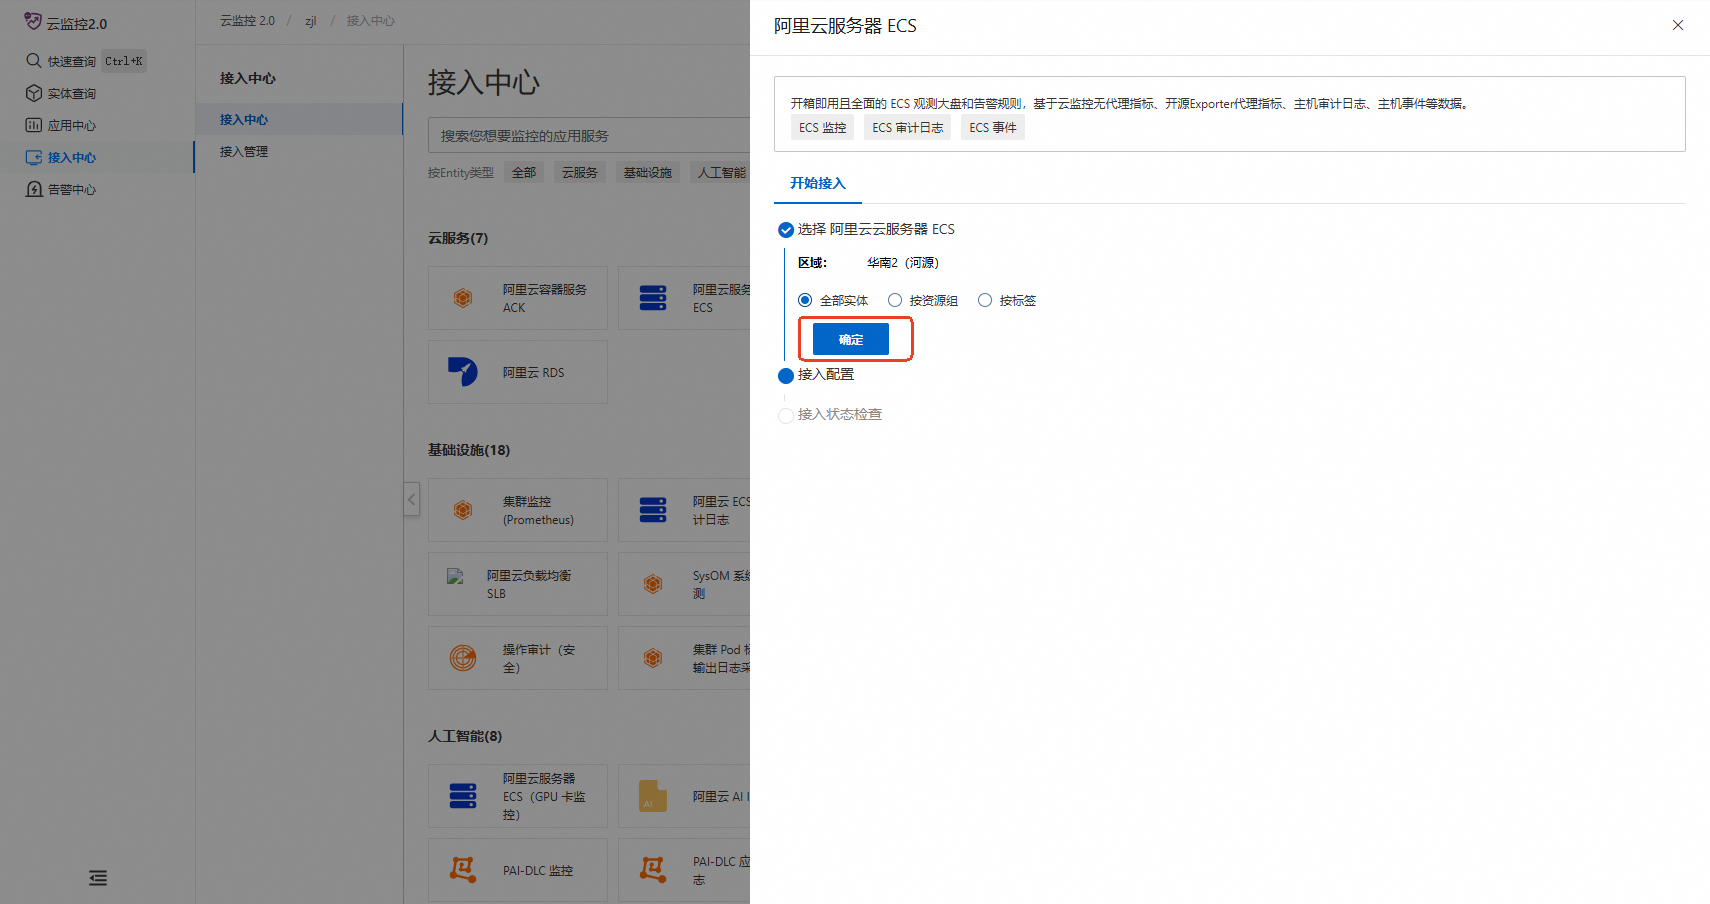
Task: Click the 云服务(7) section heading
Action: tap(458, 238)
